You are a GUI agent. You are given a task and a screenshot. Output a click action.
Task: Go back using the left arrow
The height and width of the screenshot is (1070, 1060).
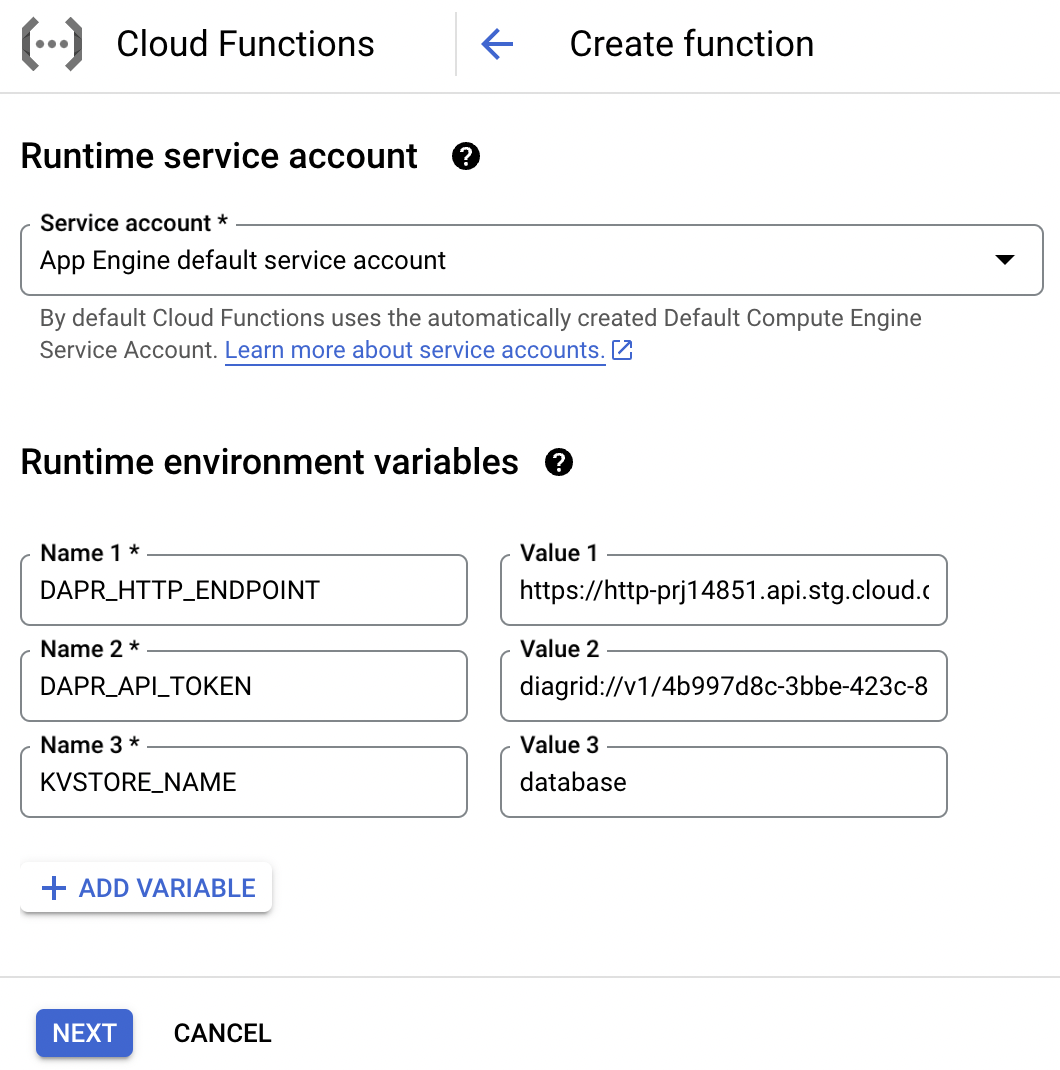coord(497,44)
